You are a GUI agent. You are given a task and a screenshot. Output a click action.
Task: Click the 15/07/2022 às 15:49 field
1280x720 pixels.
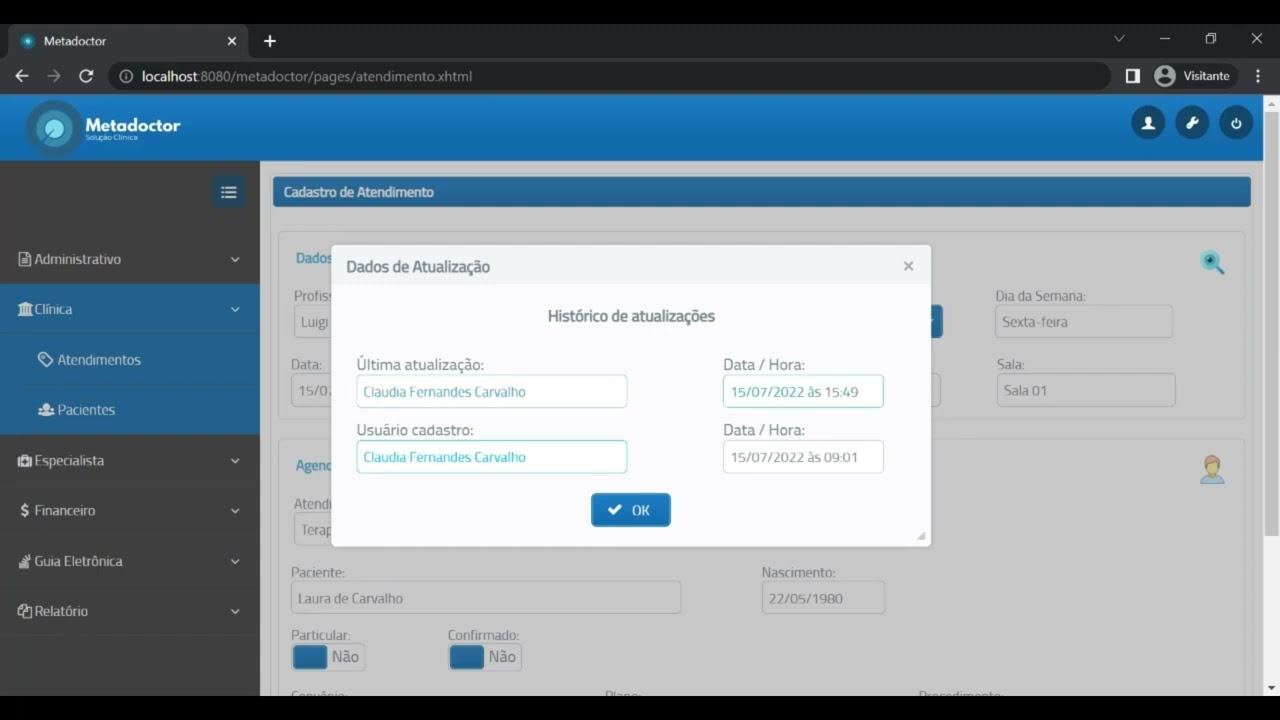[803, 392]
